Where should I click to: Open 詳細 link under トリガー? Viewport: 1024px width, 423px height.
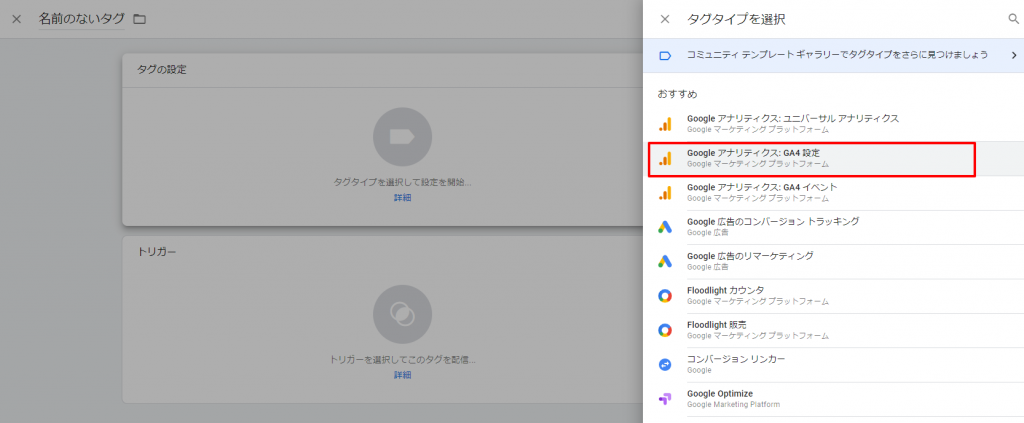click(x=402, y=375)
